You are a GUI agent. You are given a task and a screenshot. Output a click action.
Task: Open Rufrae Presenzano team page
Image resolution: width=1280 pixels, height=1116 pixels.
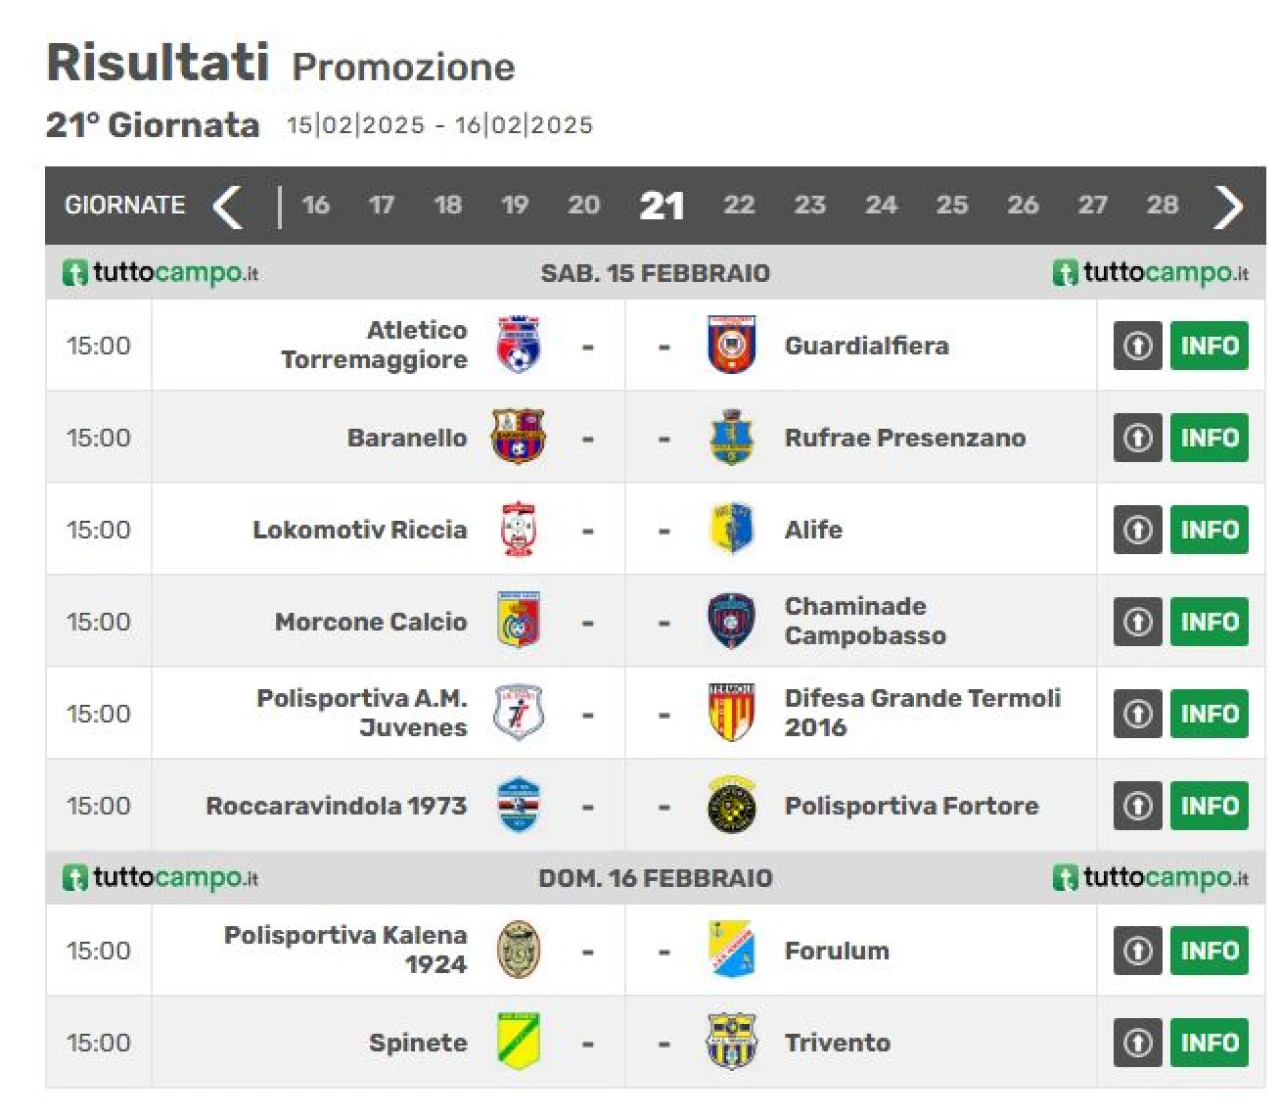pos(905,438)
